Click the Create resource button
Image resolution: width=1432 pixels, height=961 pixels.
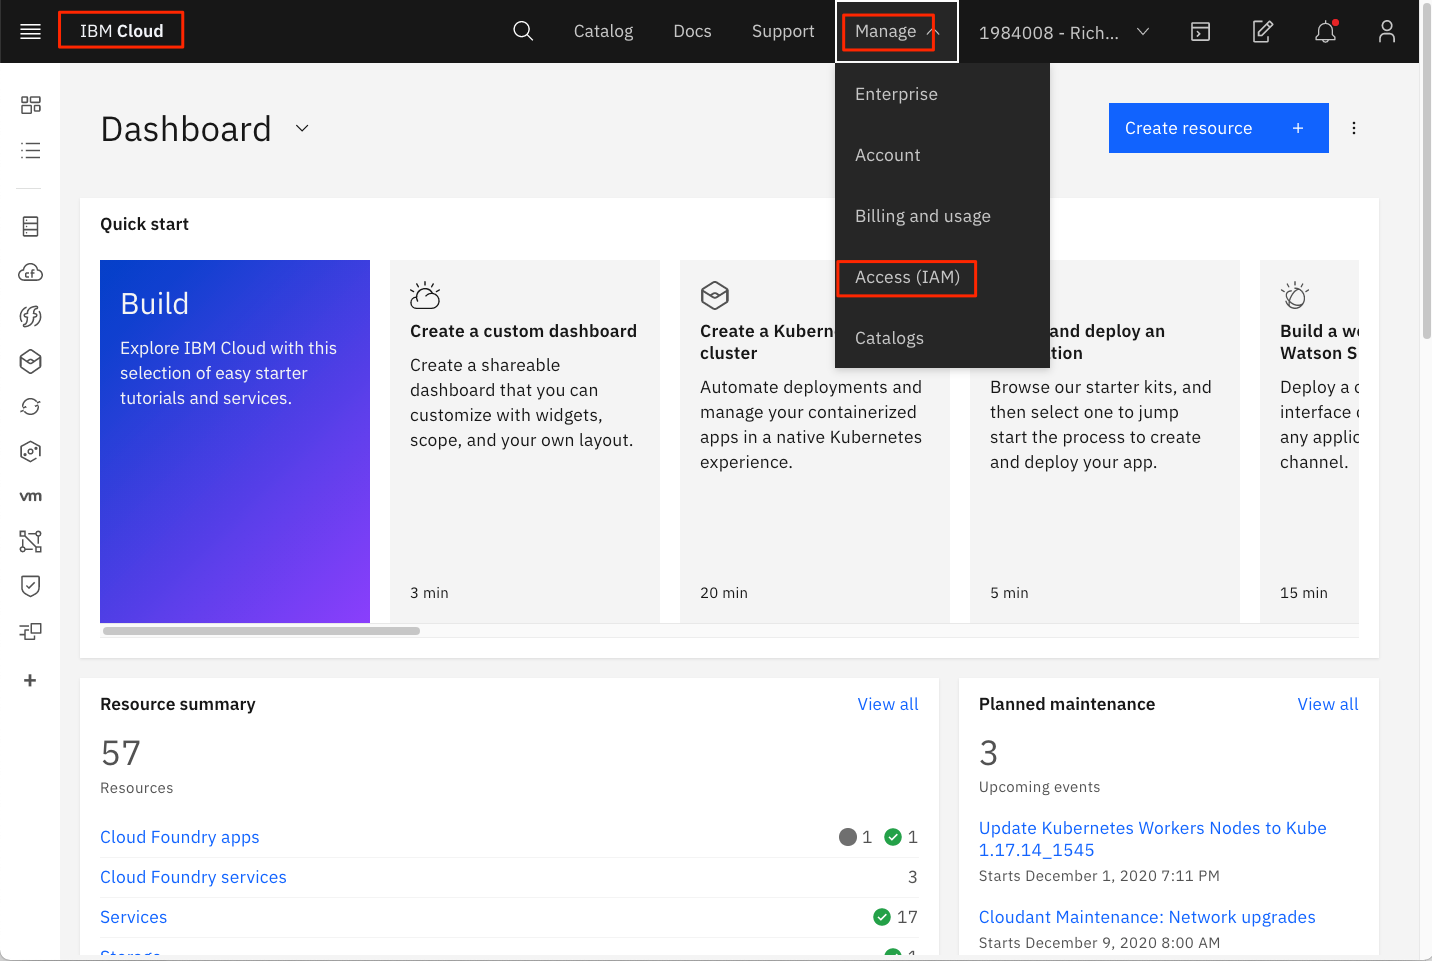[1218, 128]
